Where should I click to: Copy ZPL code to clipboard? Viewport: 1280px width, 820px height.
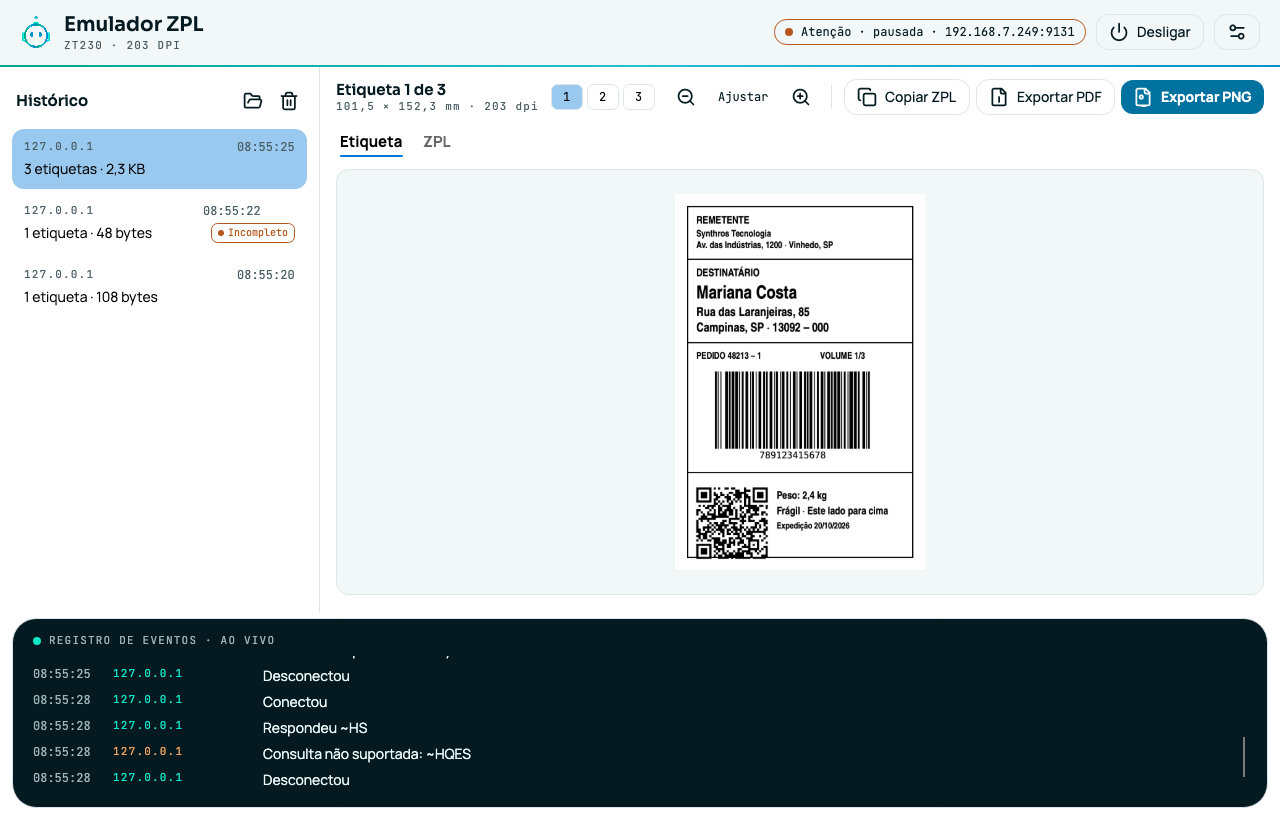click(x=907, y=97)
